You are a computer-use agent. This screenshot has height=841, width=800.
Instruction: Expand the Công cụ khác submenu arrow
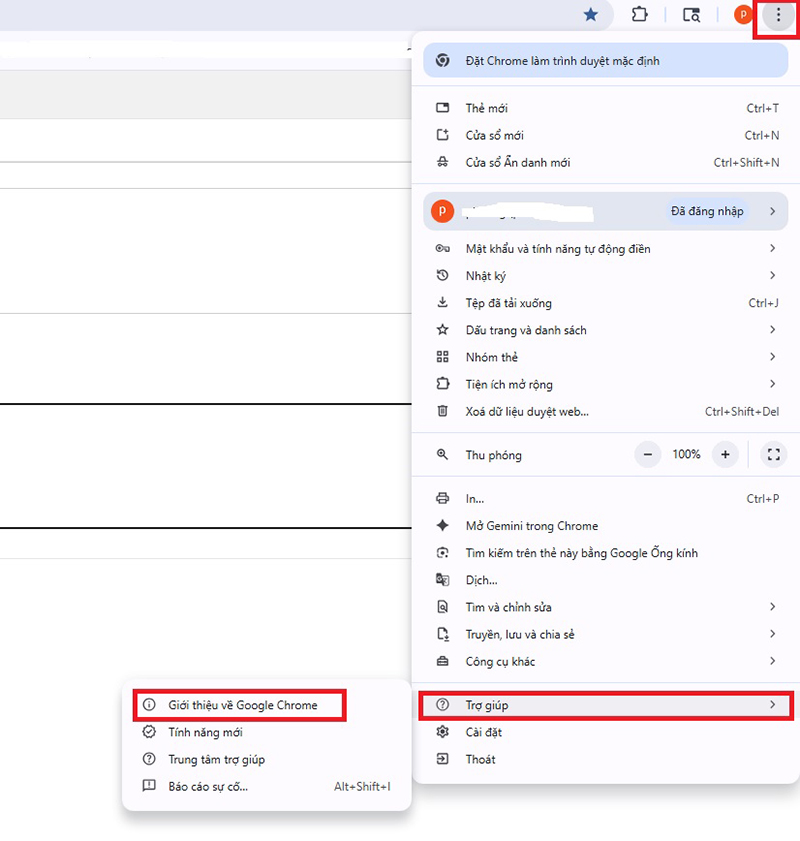pos(772,661)
